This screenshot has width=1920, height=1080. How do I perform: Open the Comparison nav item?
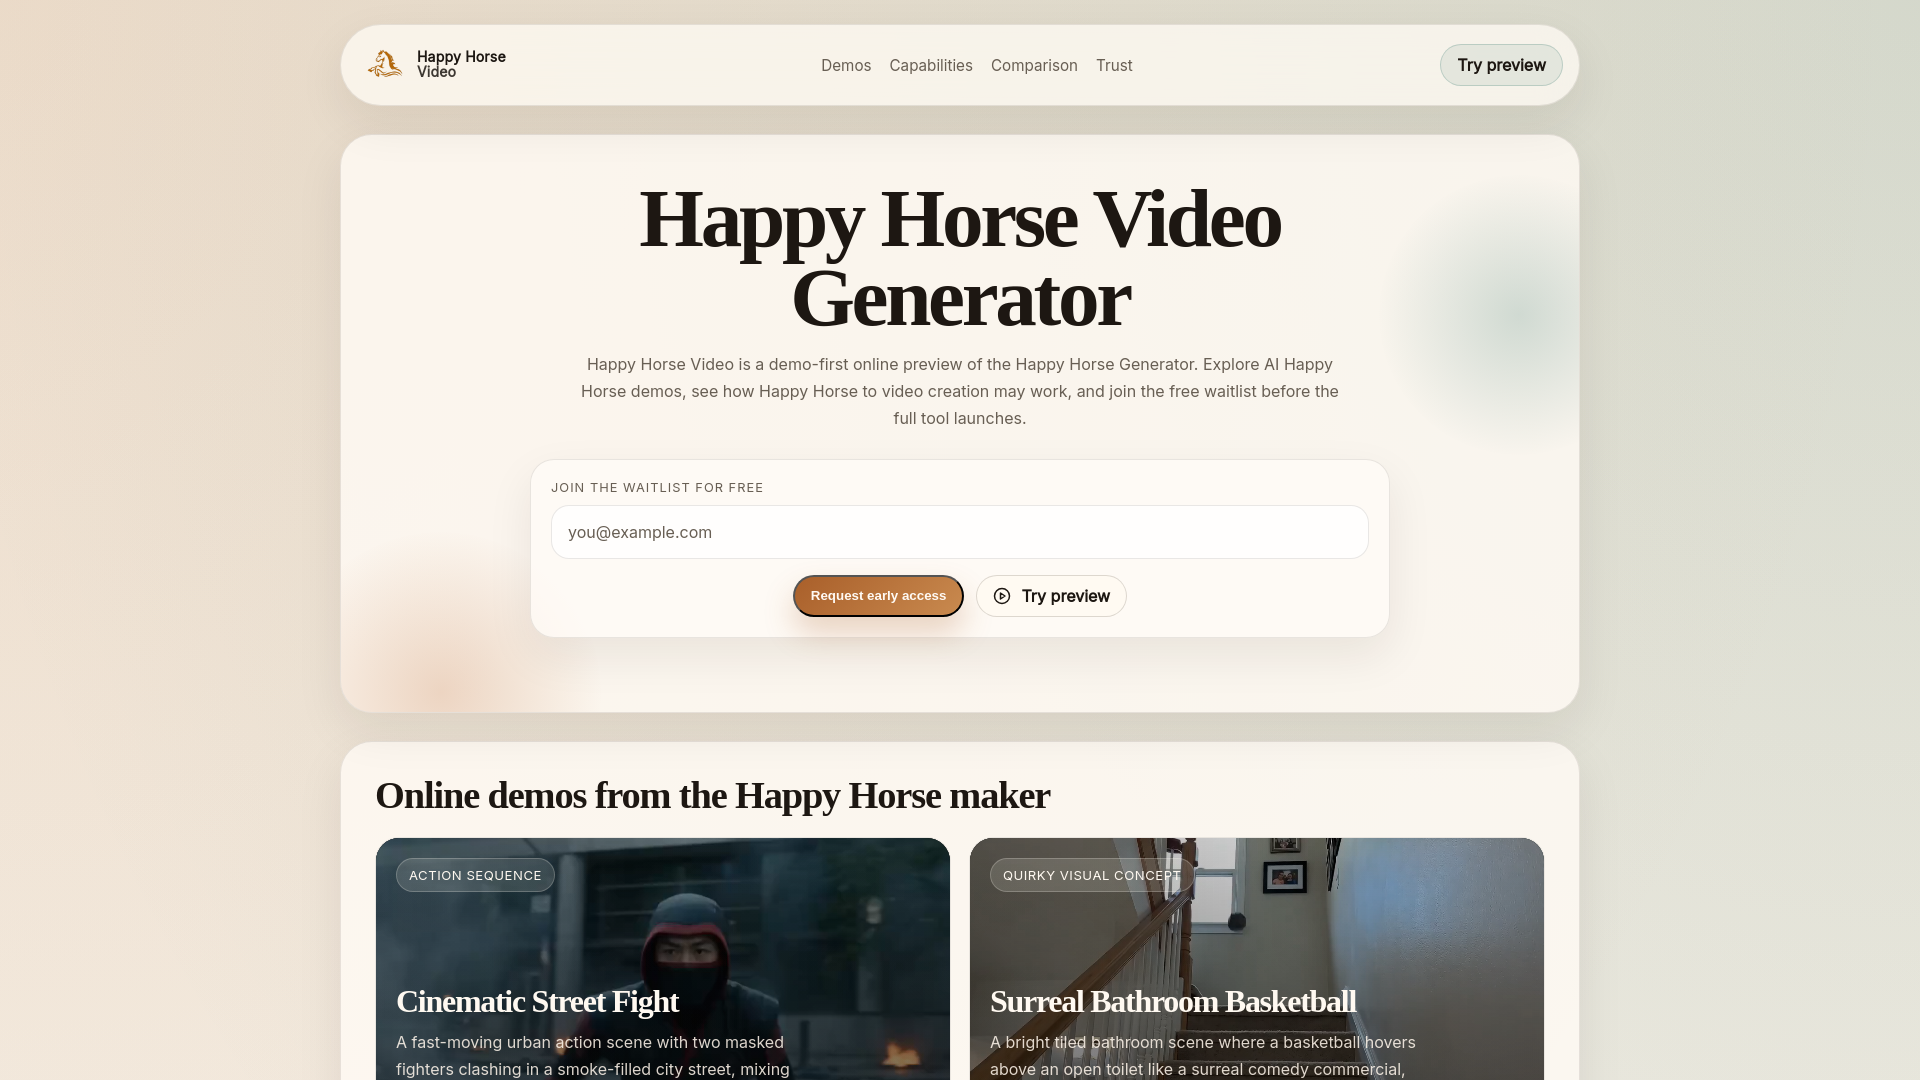coord(1034,65)
